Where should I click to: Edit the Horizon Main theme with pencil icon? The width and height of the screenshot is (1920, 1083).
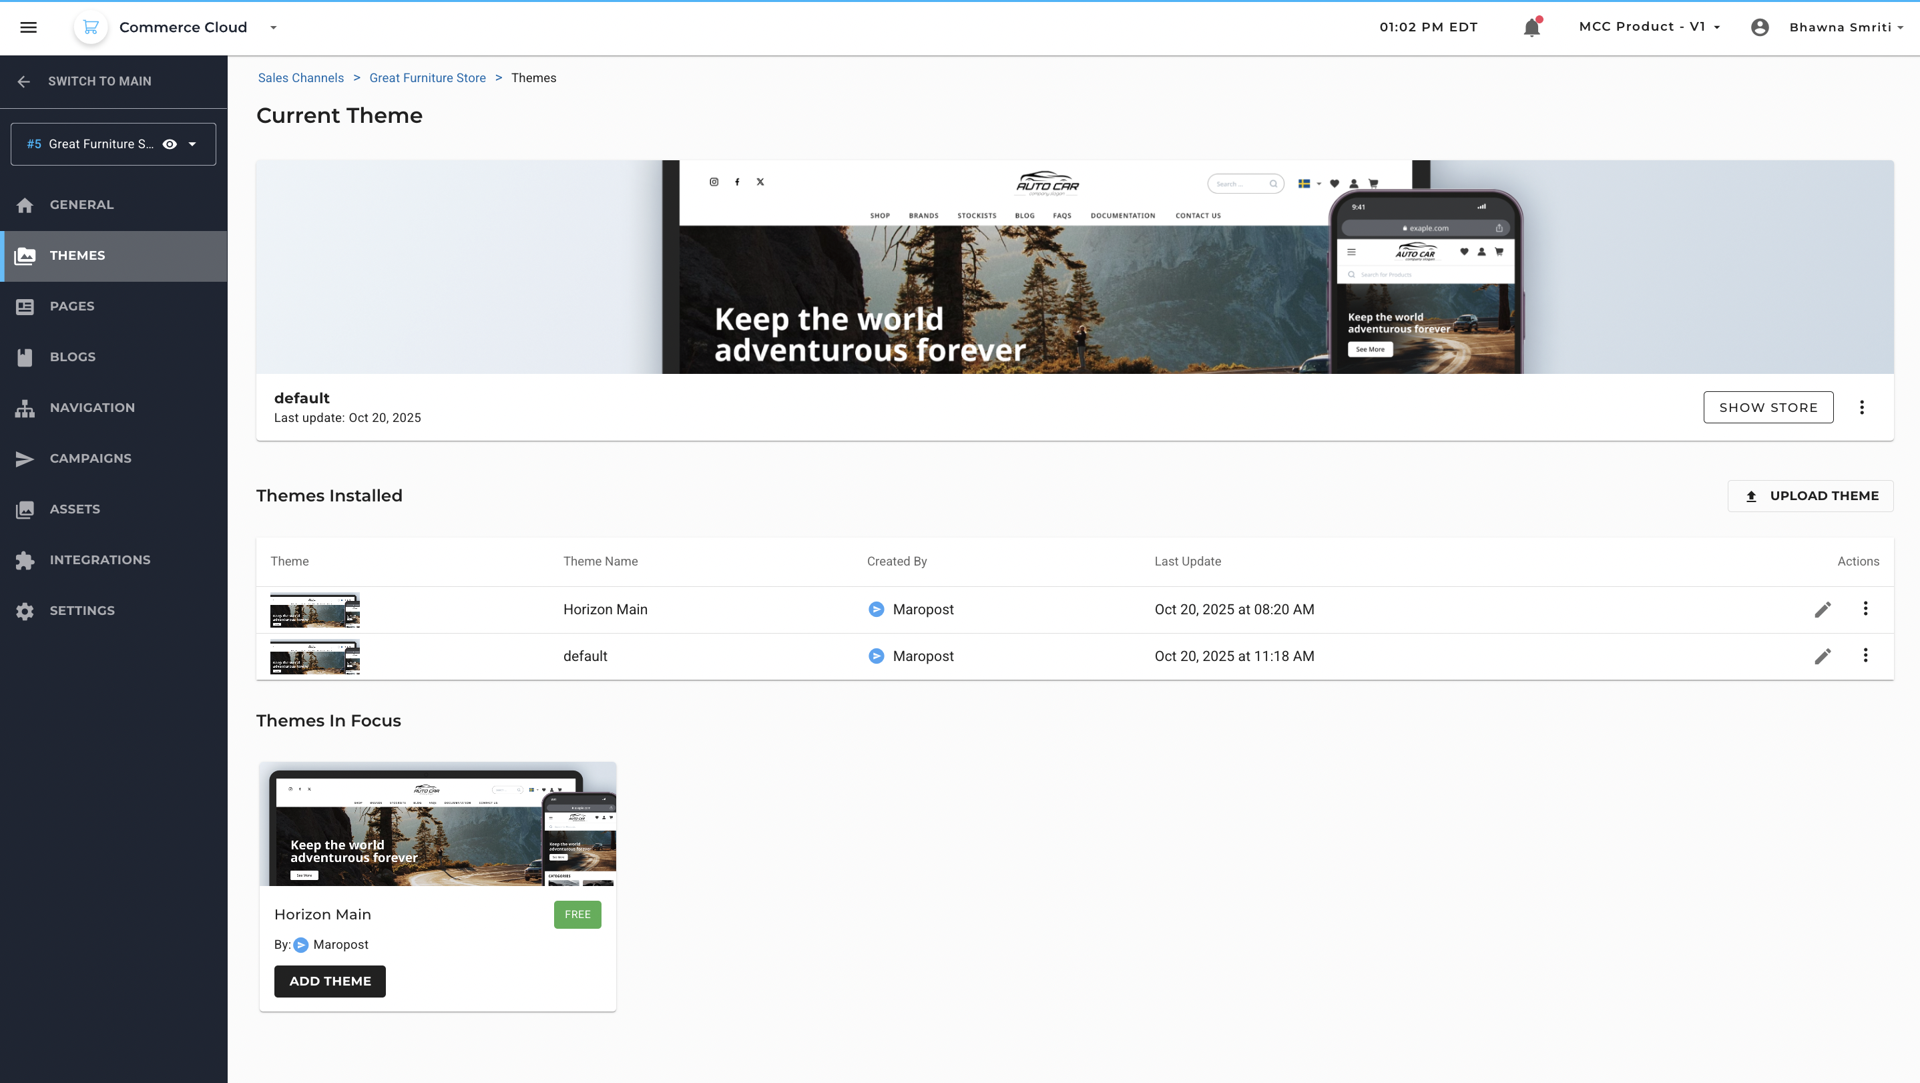point(1822,610)
